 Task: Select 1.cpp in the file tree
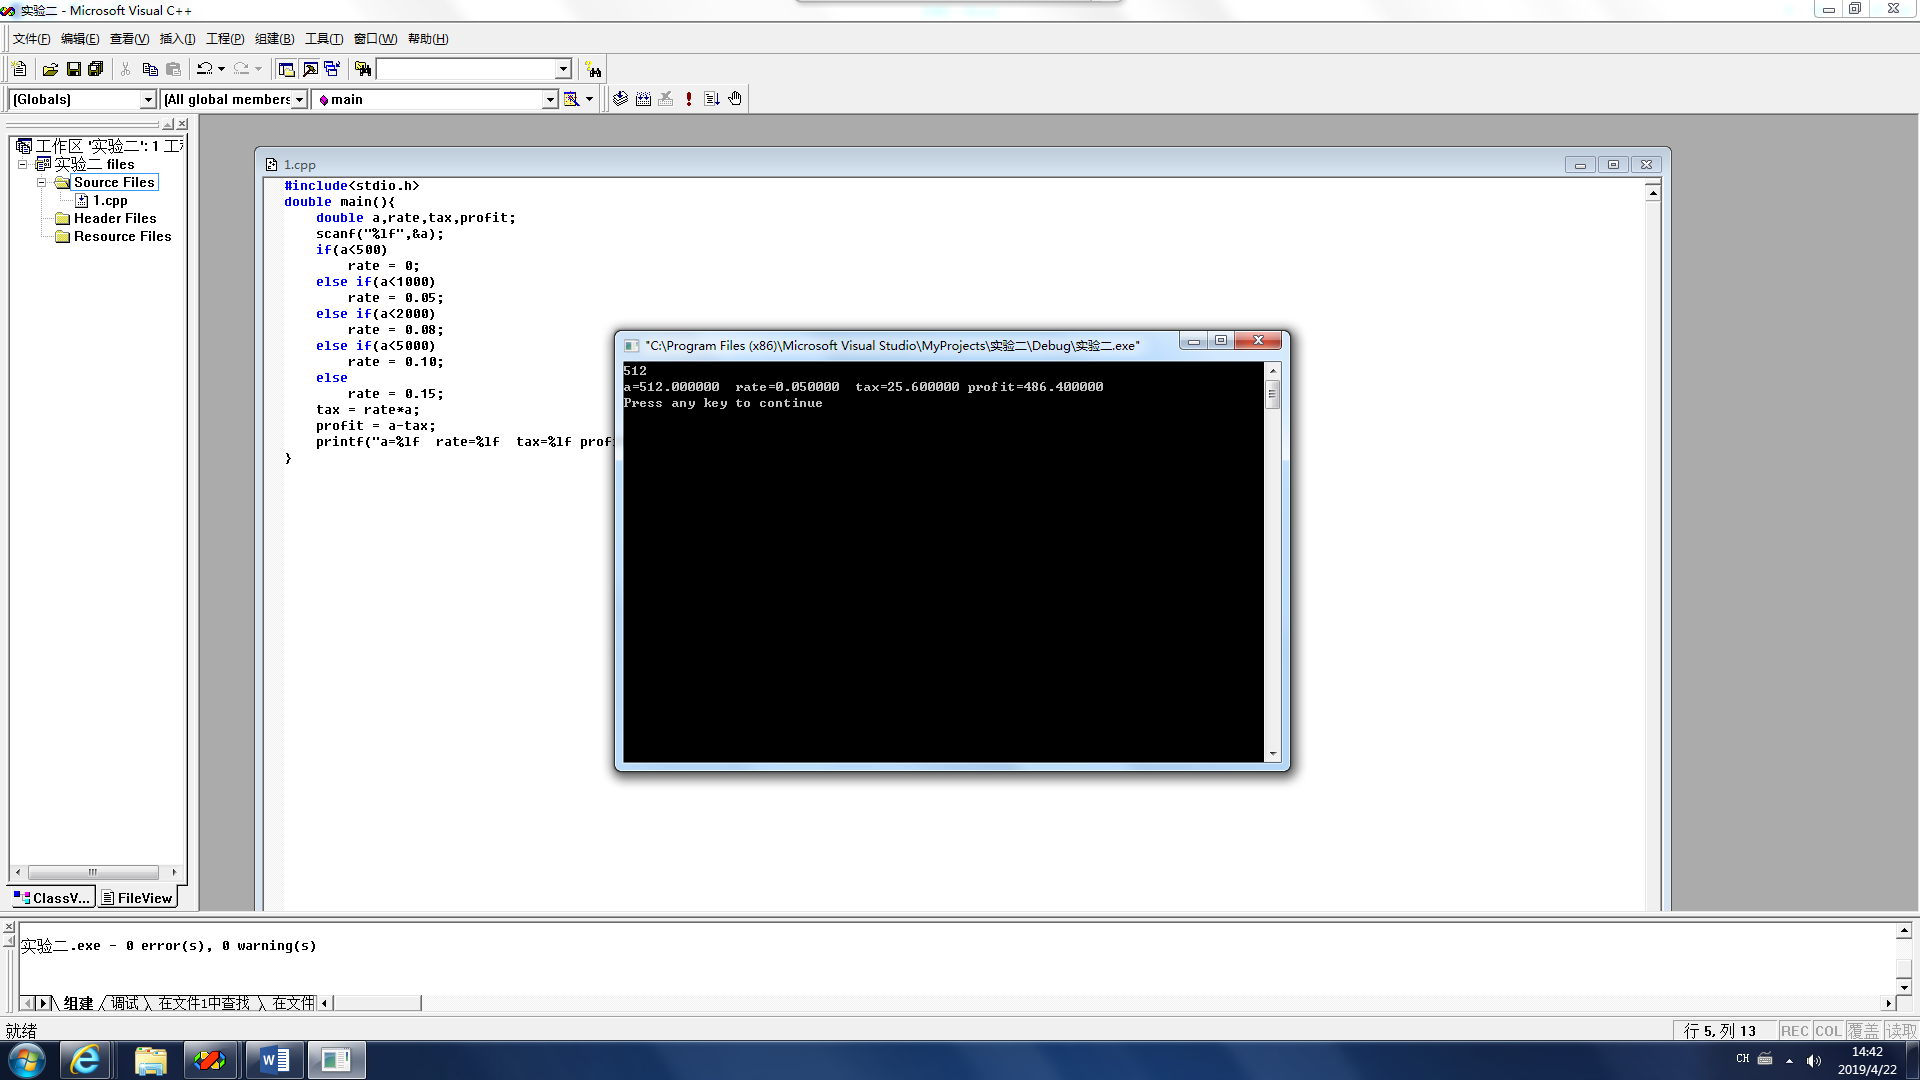(x=110, y=200)
